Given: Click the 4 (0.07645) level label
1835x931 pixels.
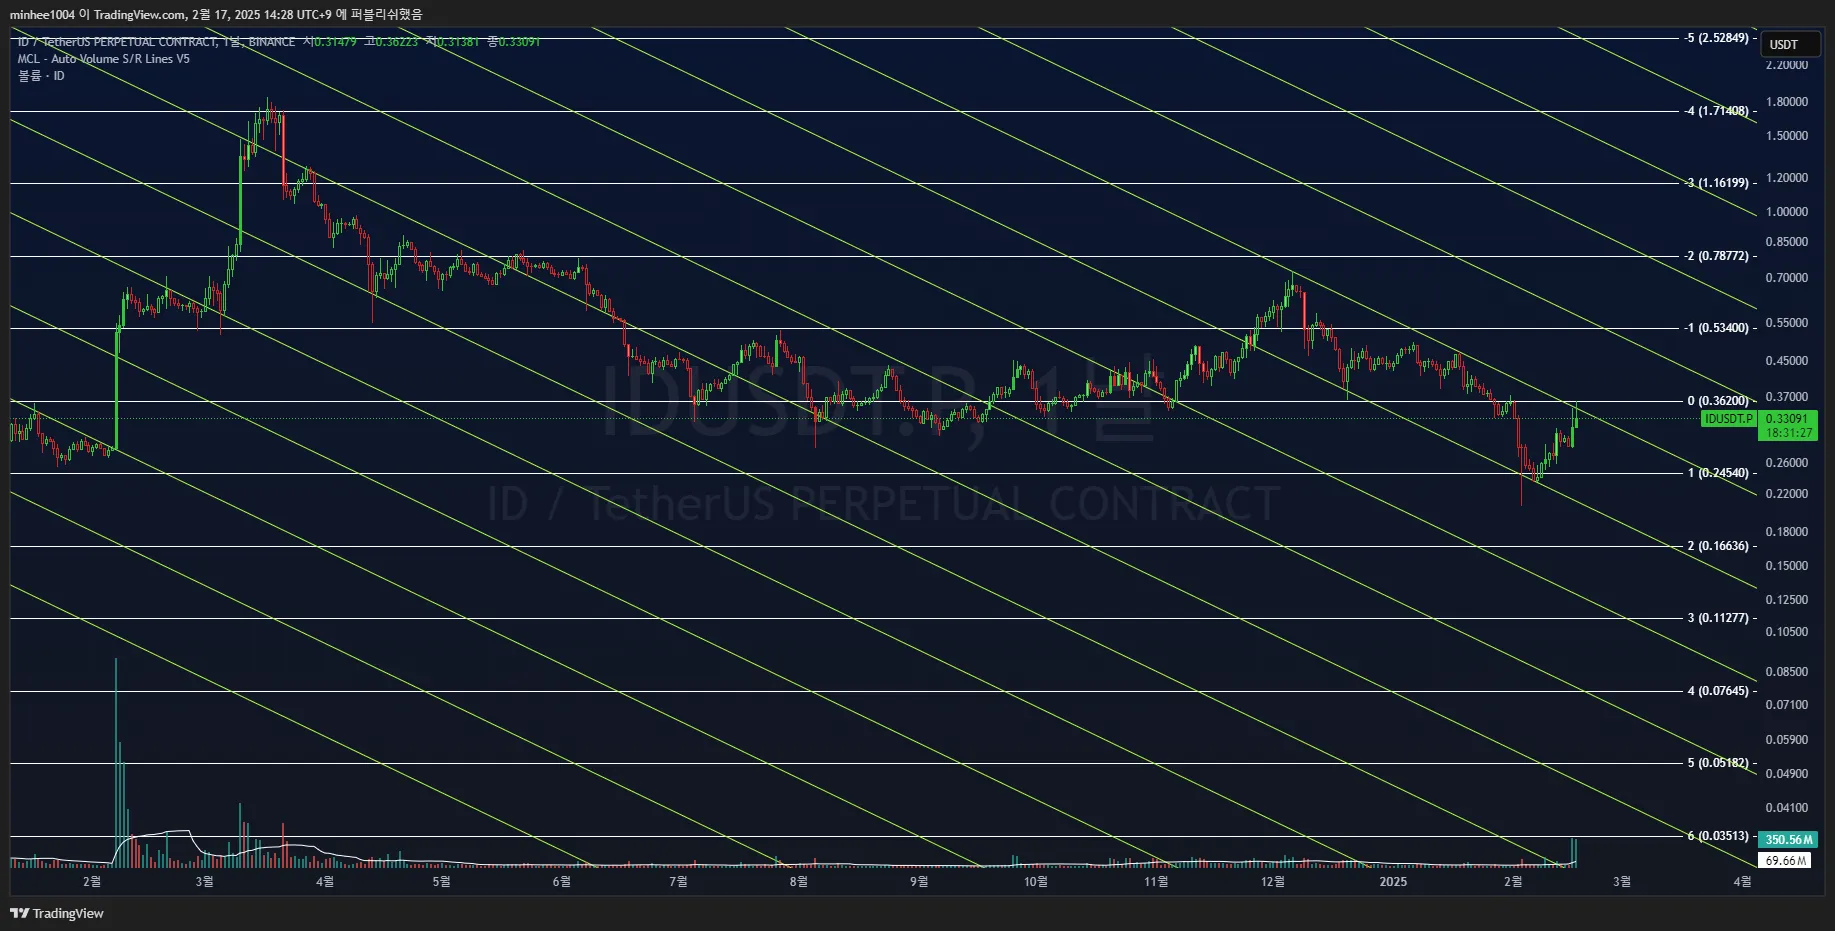Looking at the screenshot, I should pyautogui.click(x=1719, y=691).
